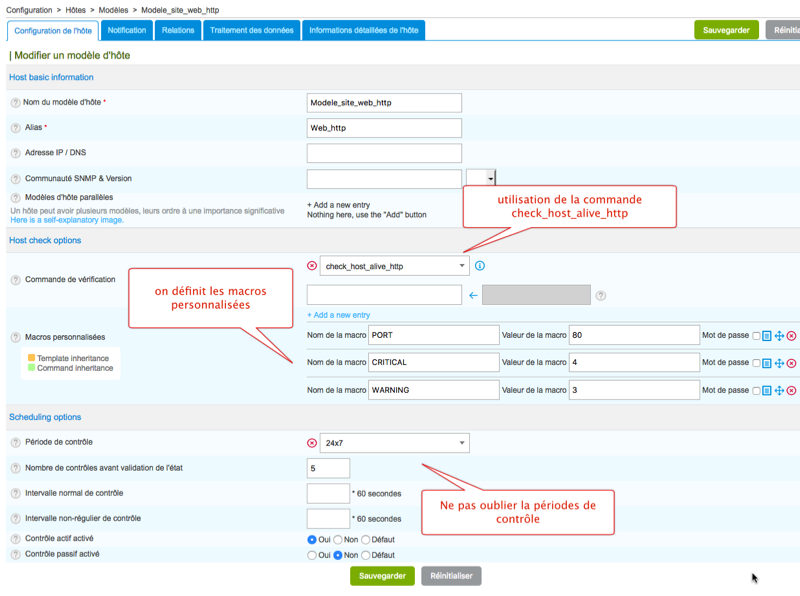Tick password checkbox for PORT macro
The height and width of the screenshot is (596, 800).
click(756, 336)
